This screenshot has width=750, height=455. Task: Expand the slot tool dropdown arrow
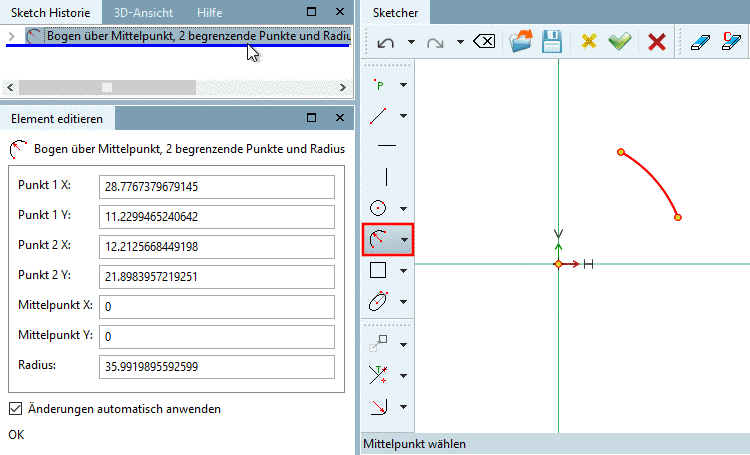click(404, 302)
